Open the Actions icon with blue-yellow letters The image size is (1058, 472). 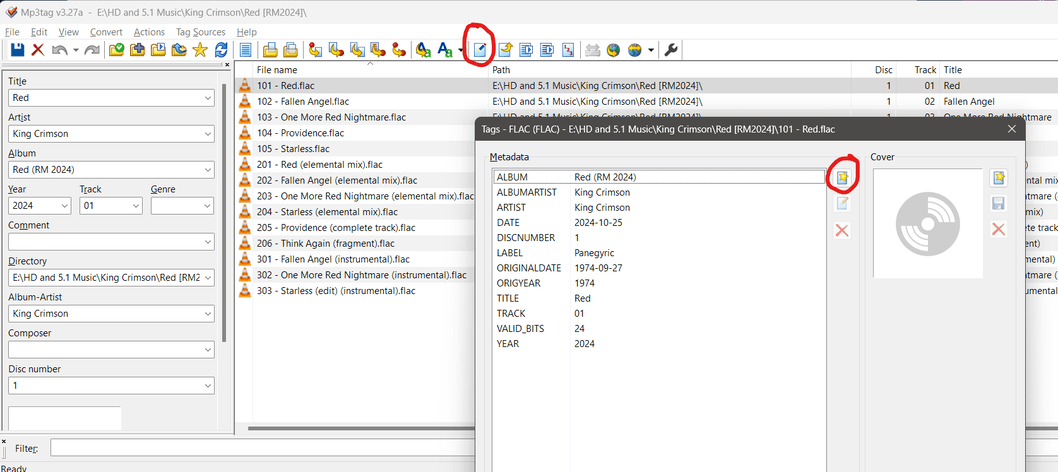pyautogui.click(x=423, y=50)
